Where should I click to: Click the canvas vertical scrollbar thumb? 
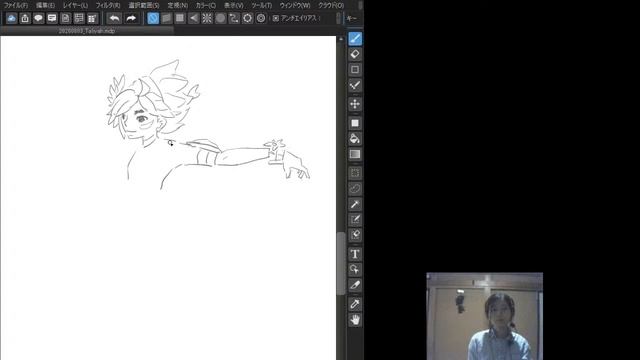pos(340,263)
